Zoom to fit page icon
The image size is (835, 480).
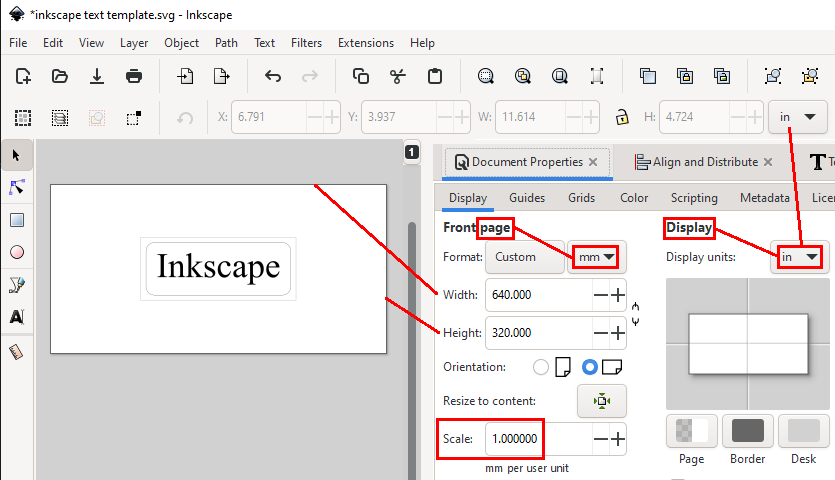560,76
